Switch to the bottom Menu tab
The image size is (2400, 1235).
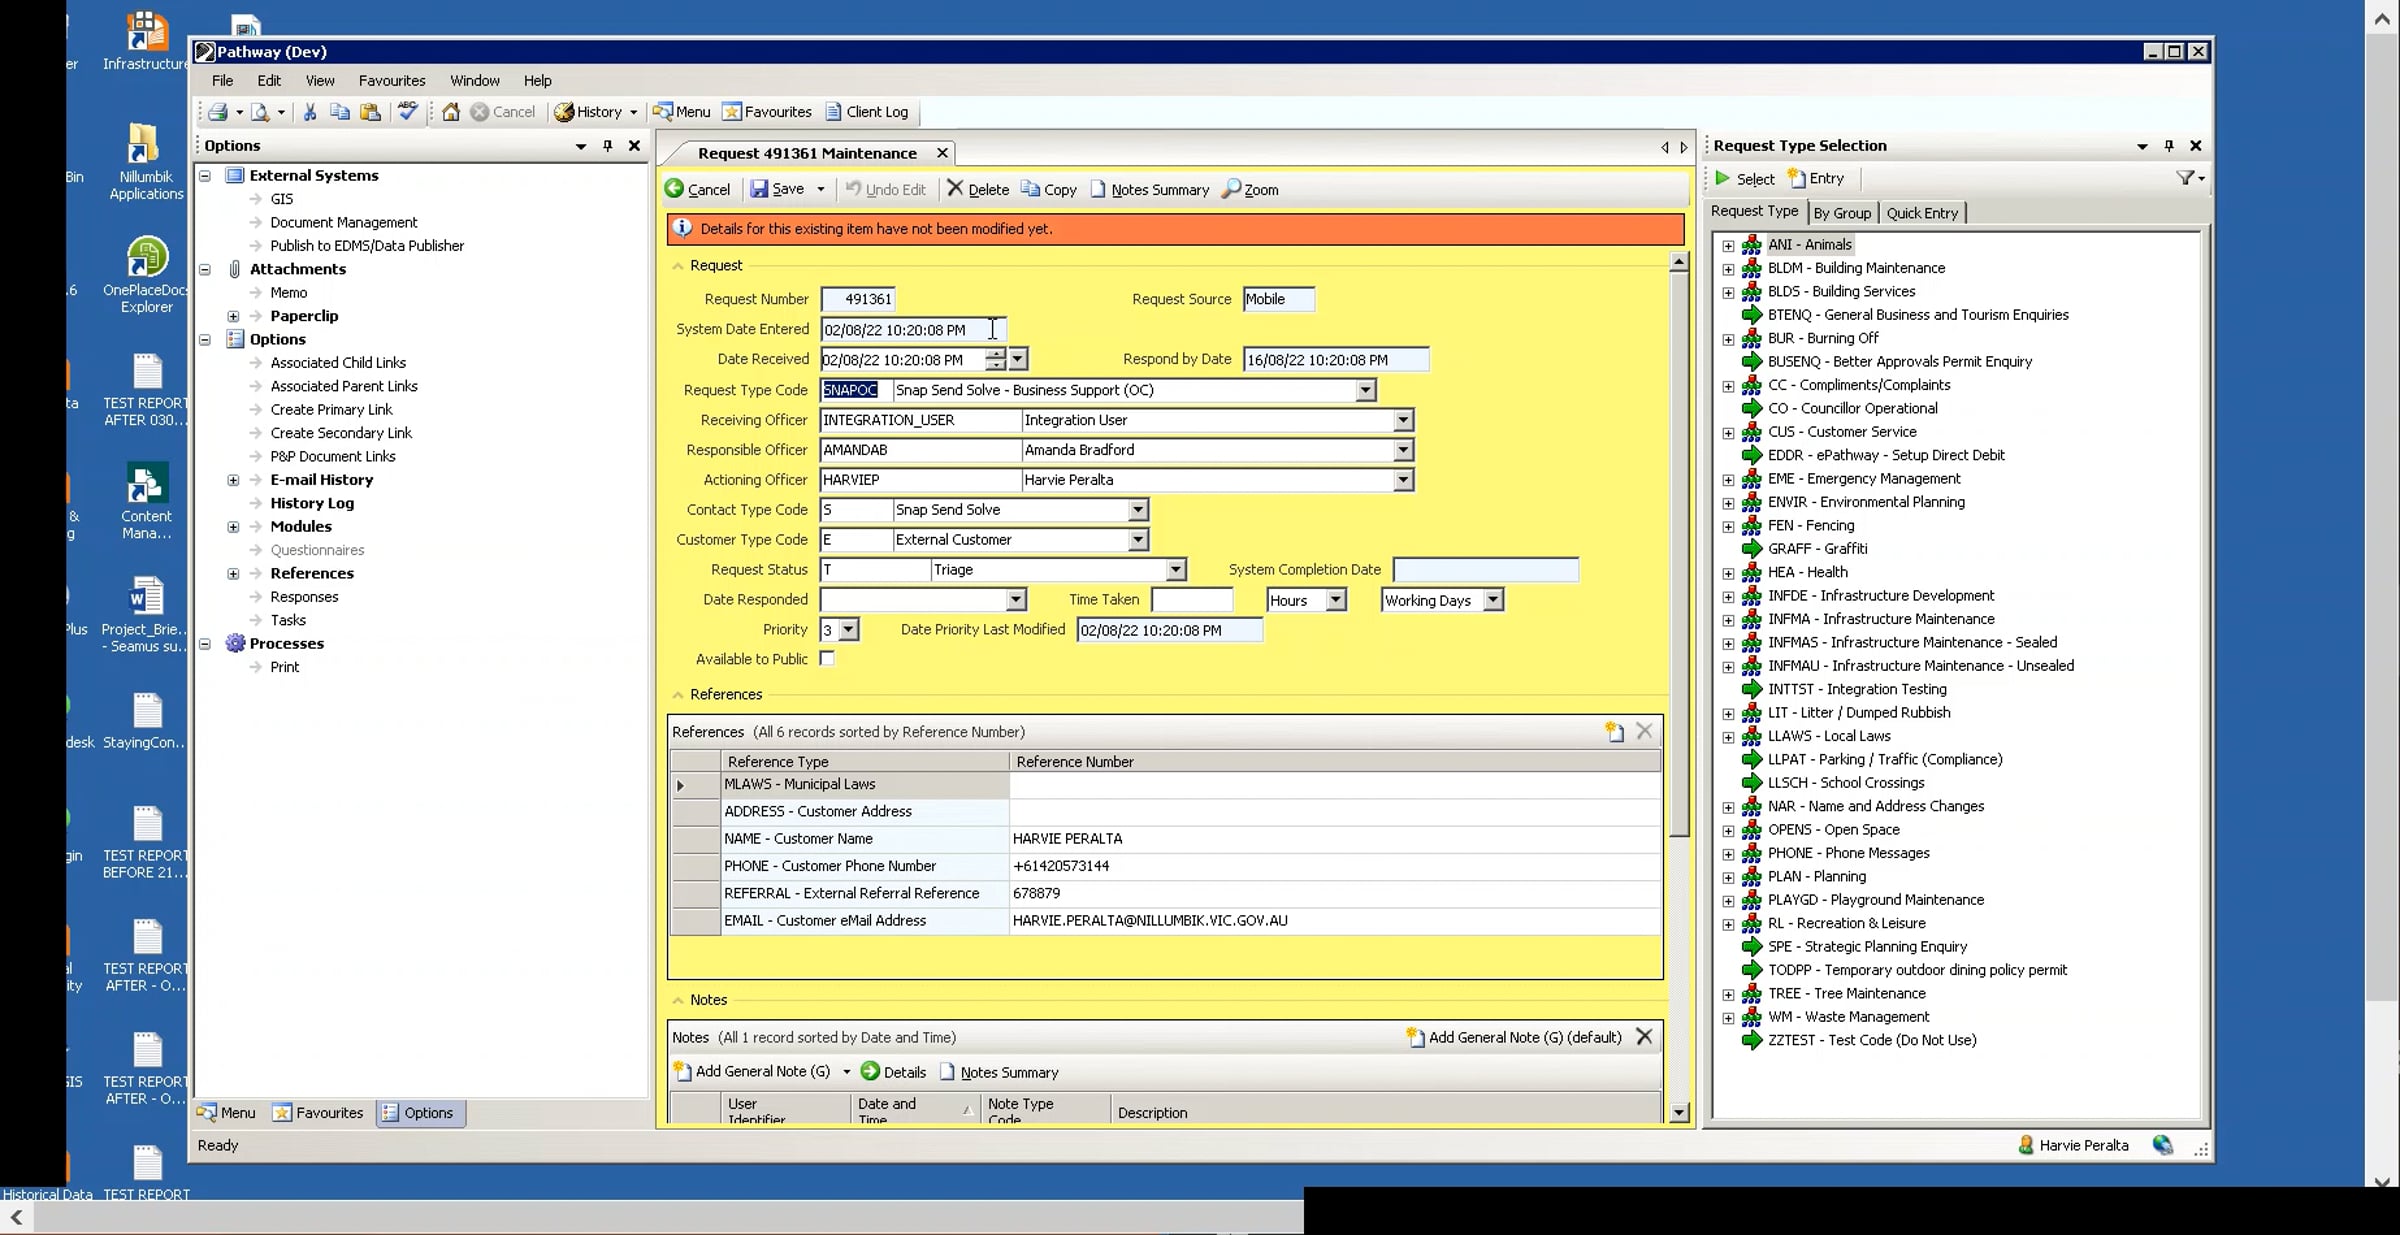(227, 1113)
